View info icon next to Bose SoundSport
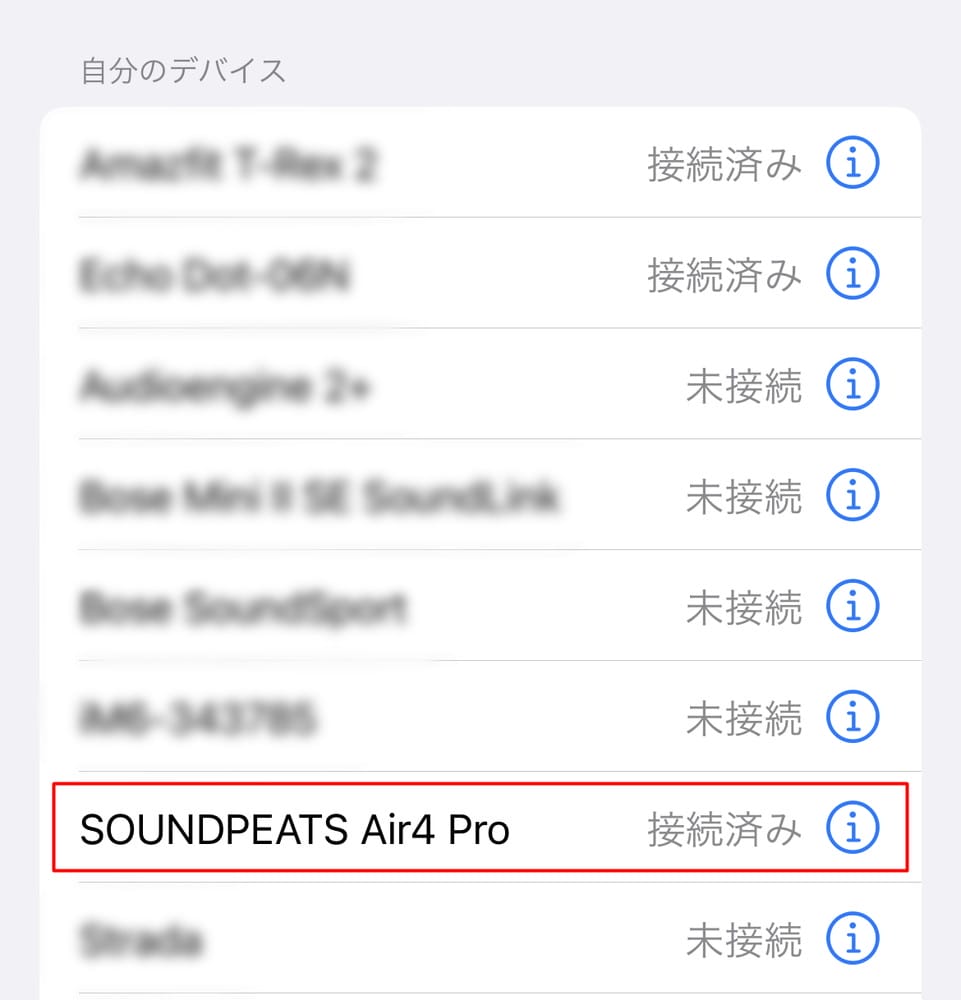Screen dimensions: 961x1000 [853, 605]
